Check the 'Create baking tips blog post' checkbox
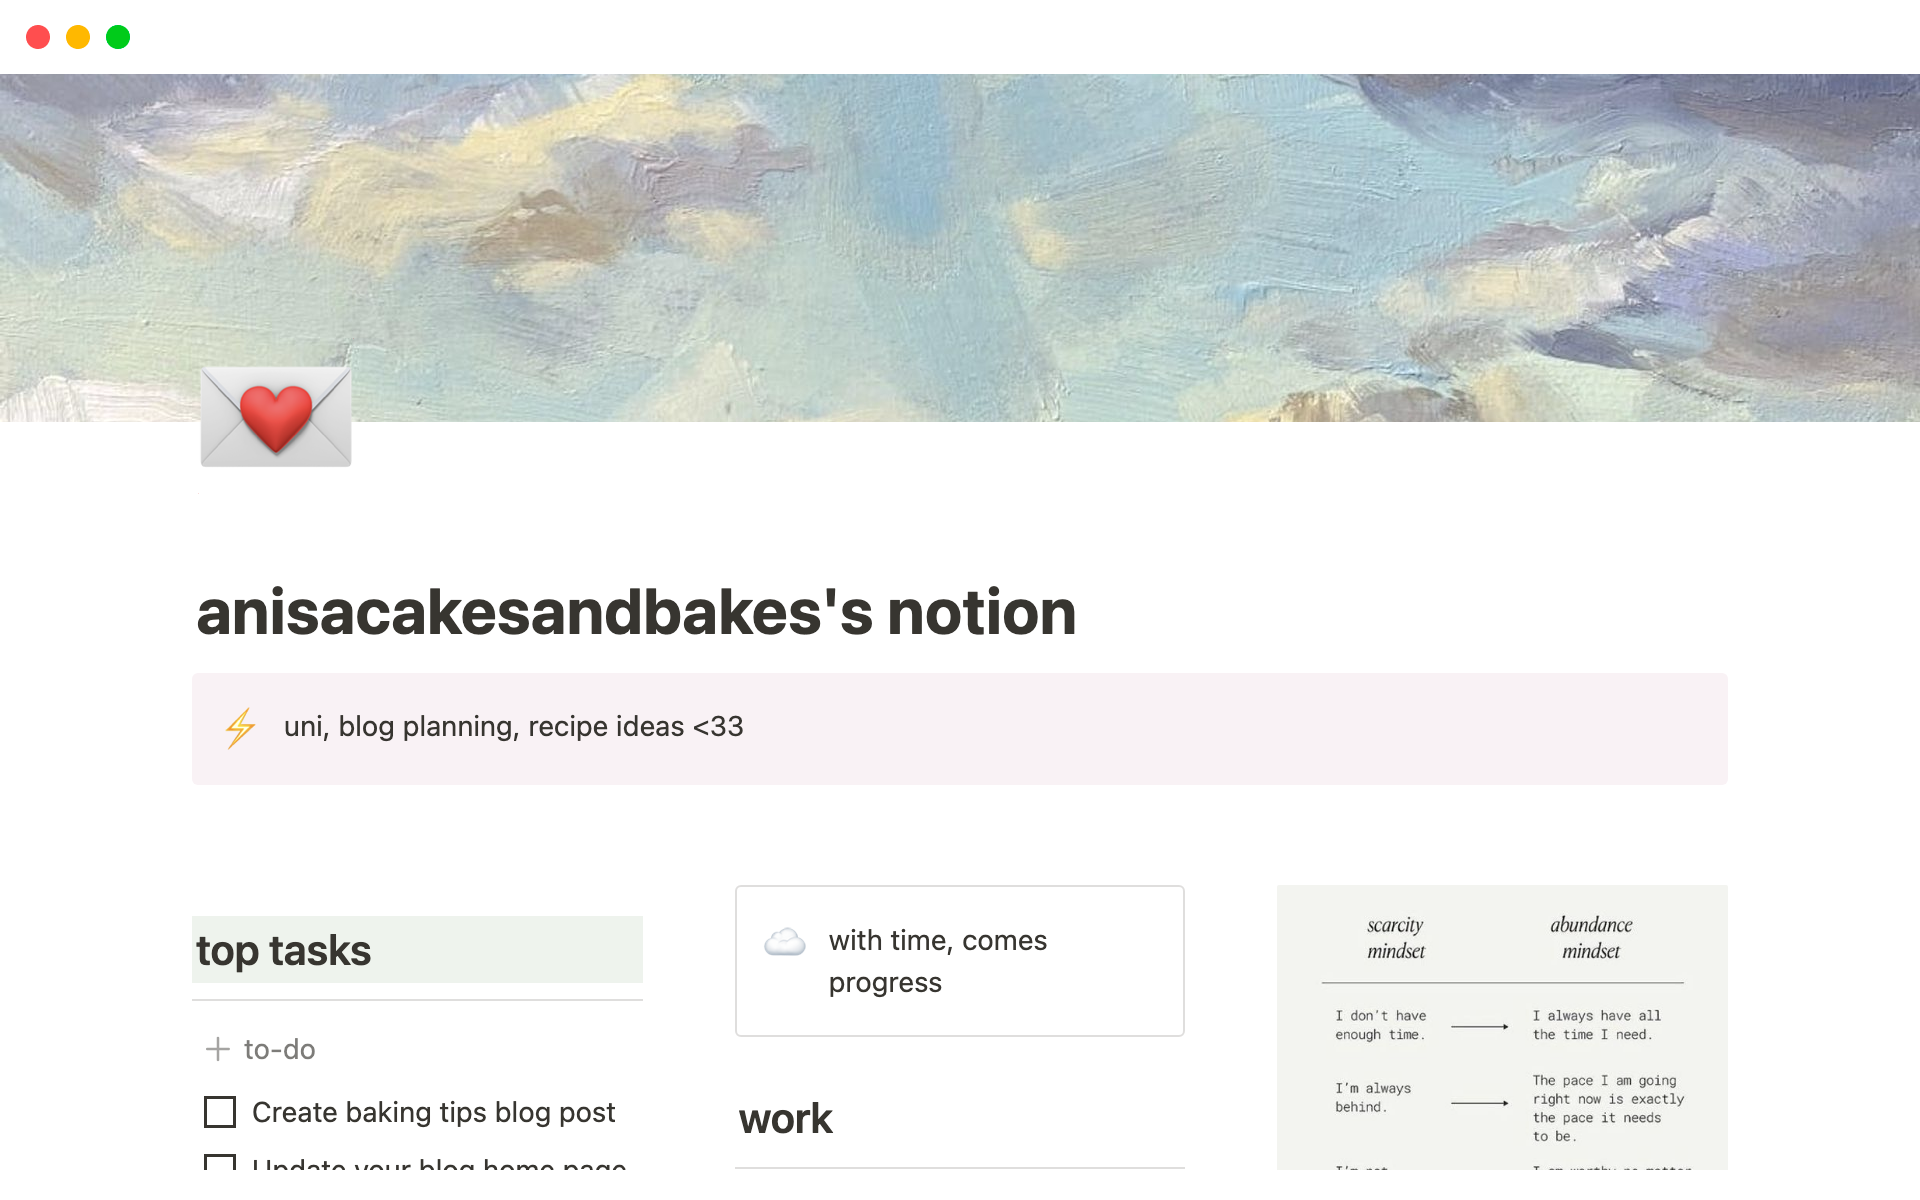Image resolution: width=1920 pixels, height=1200 pixels. click(x=220, y=1112)
